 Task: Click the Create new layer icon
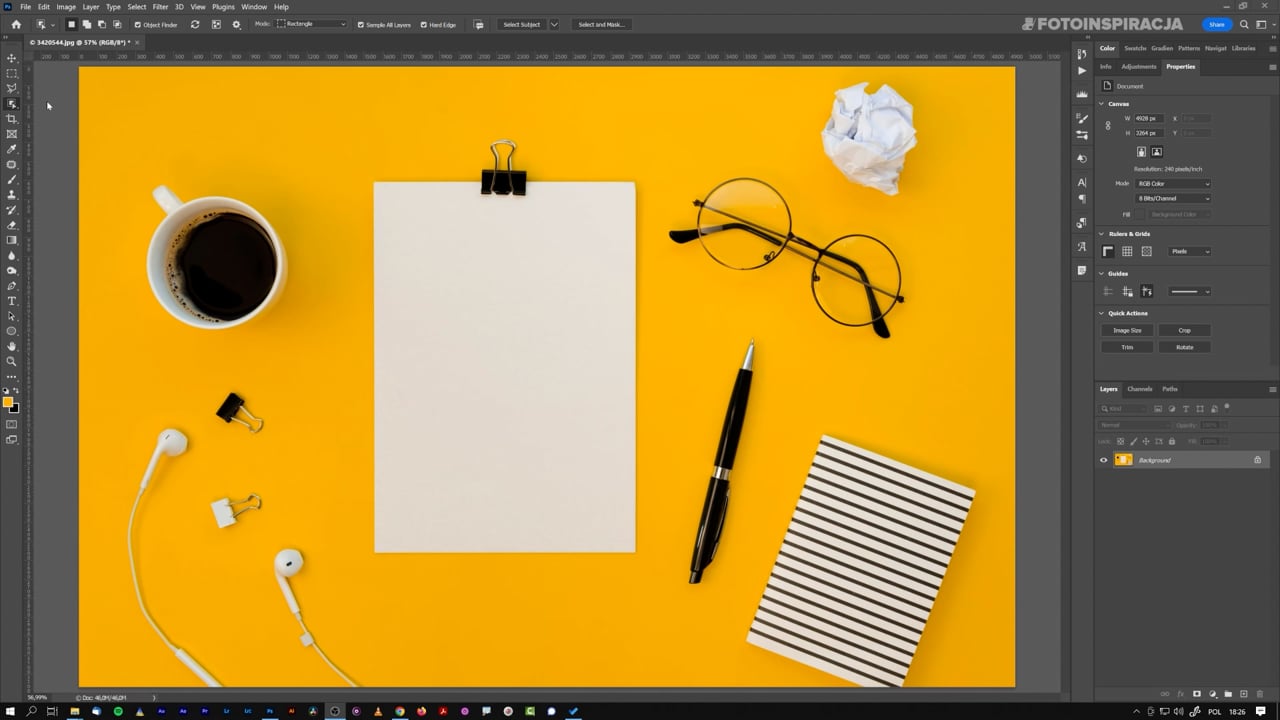1243,694
